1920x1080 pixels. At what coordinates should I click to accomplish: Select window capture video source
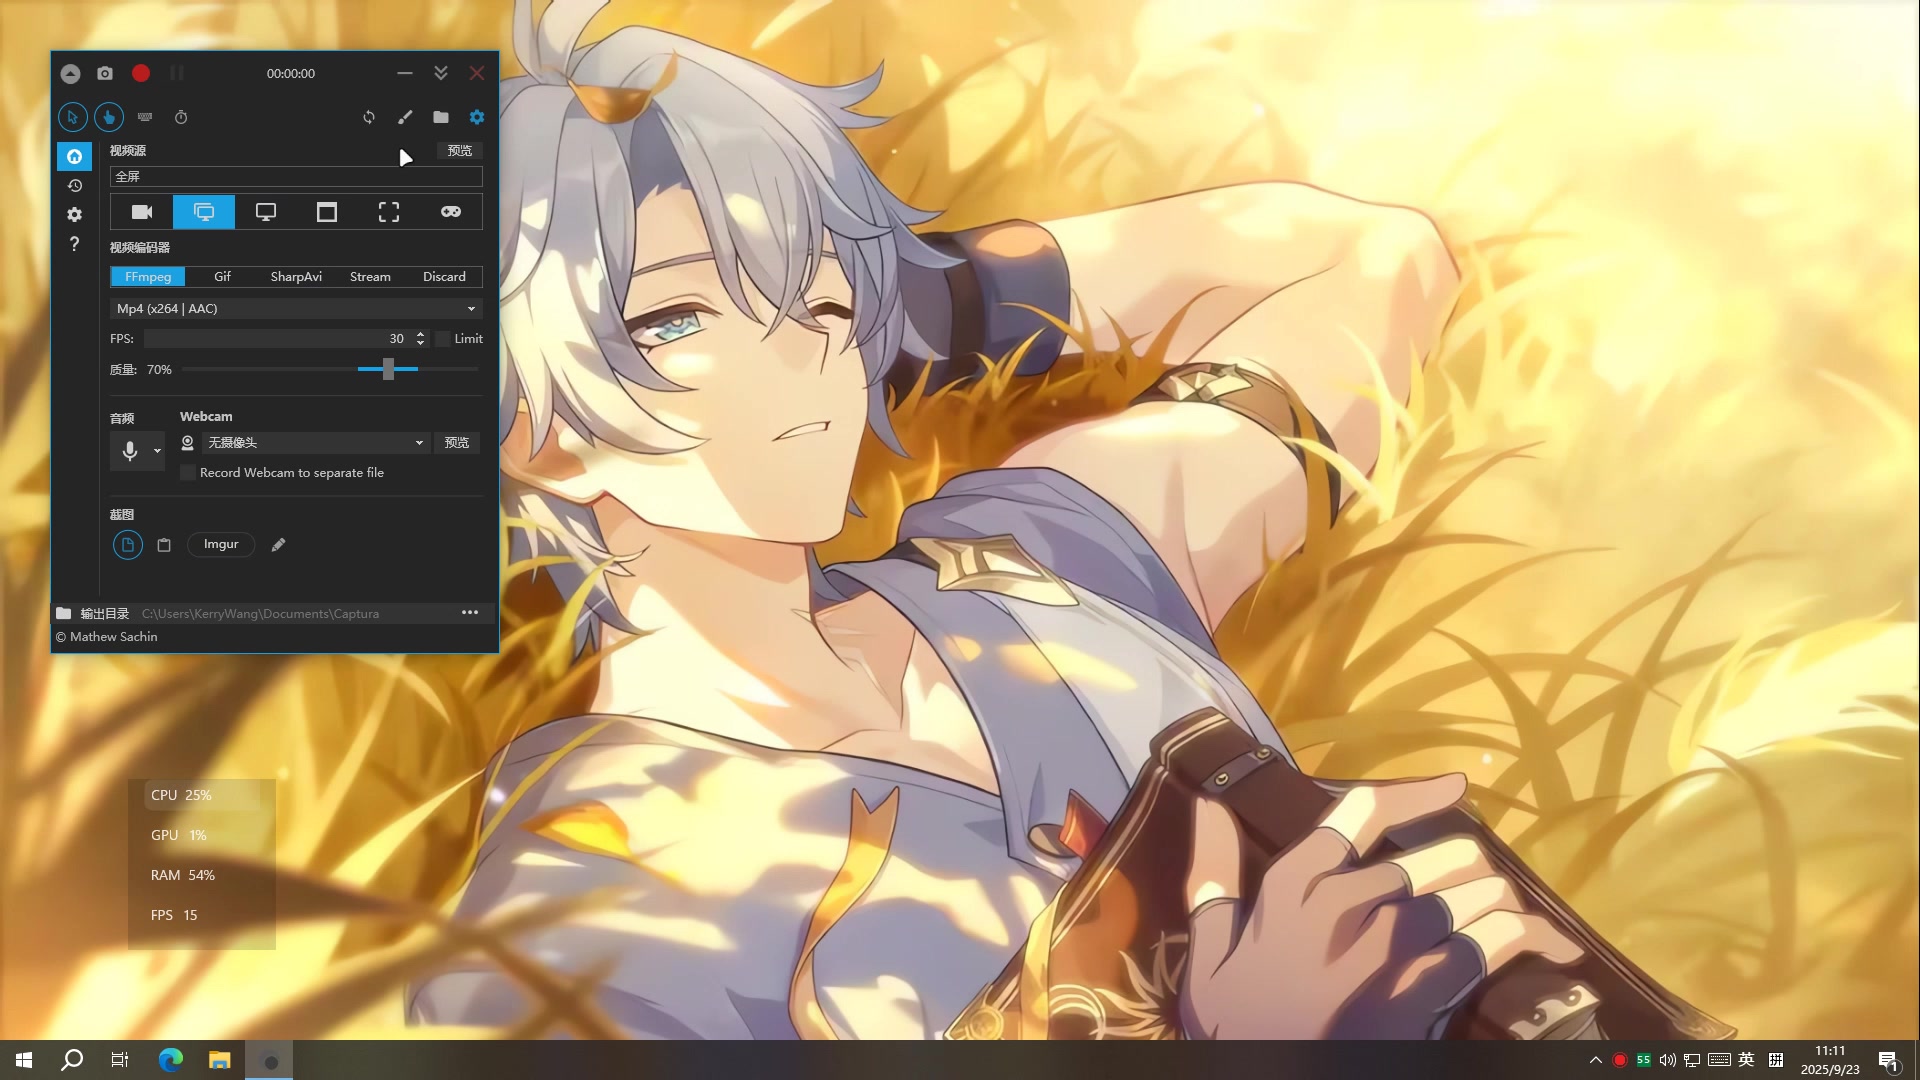(x=327, y=212)
